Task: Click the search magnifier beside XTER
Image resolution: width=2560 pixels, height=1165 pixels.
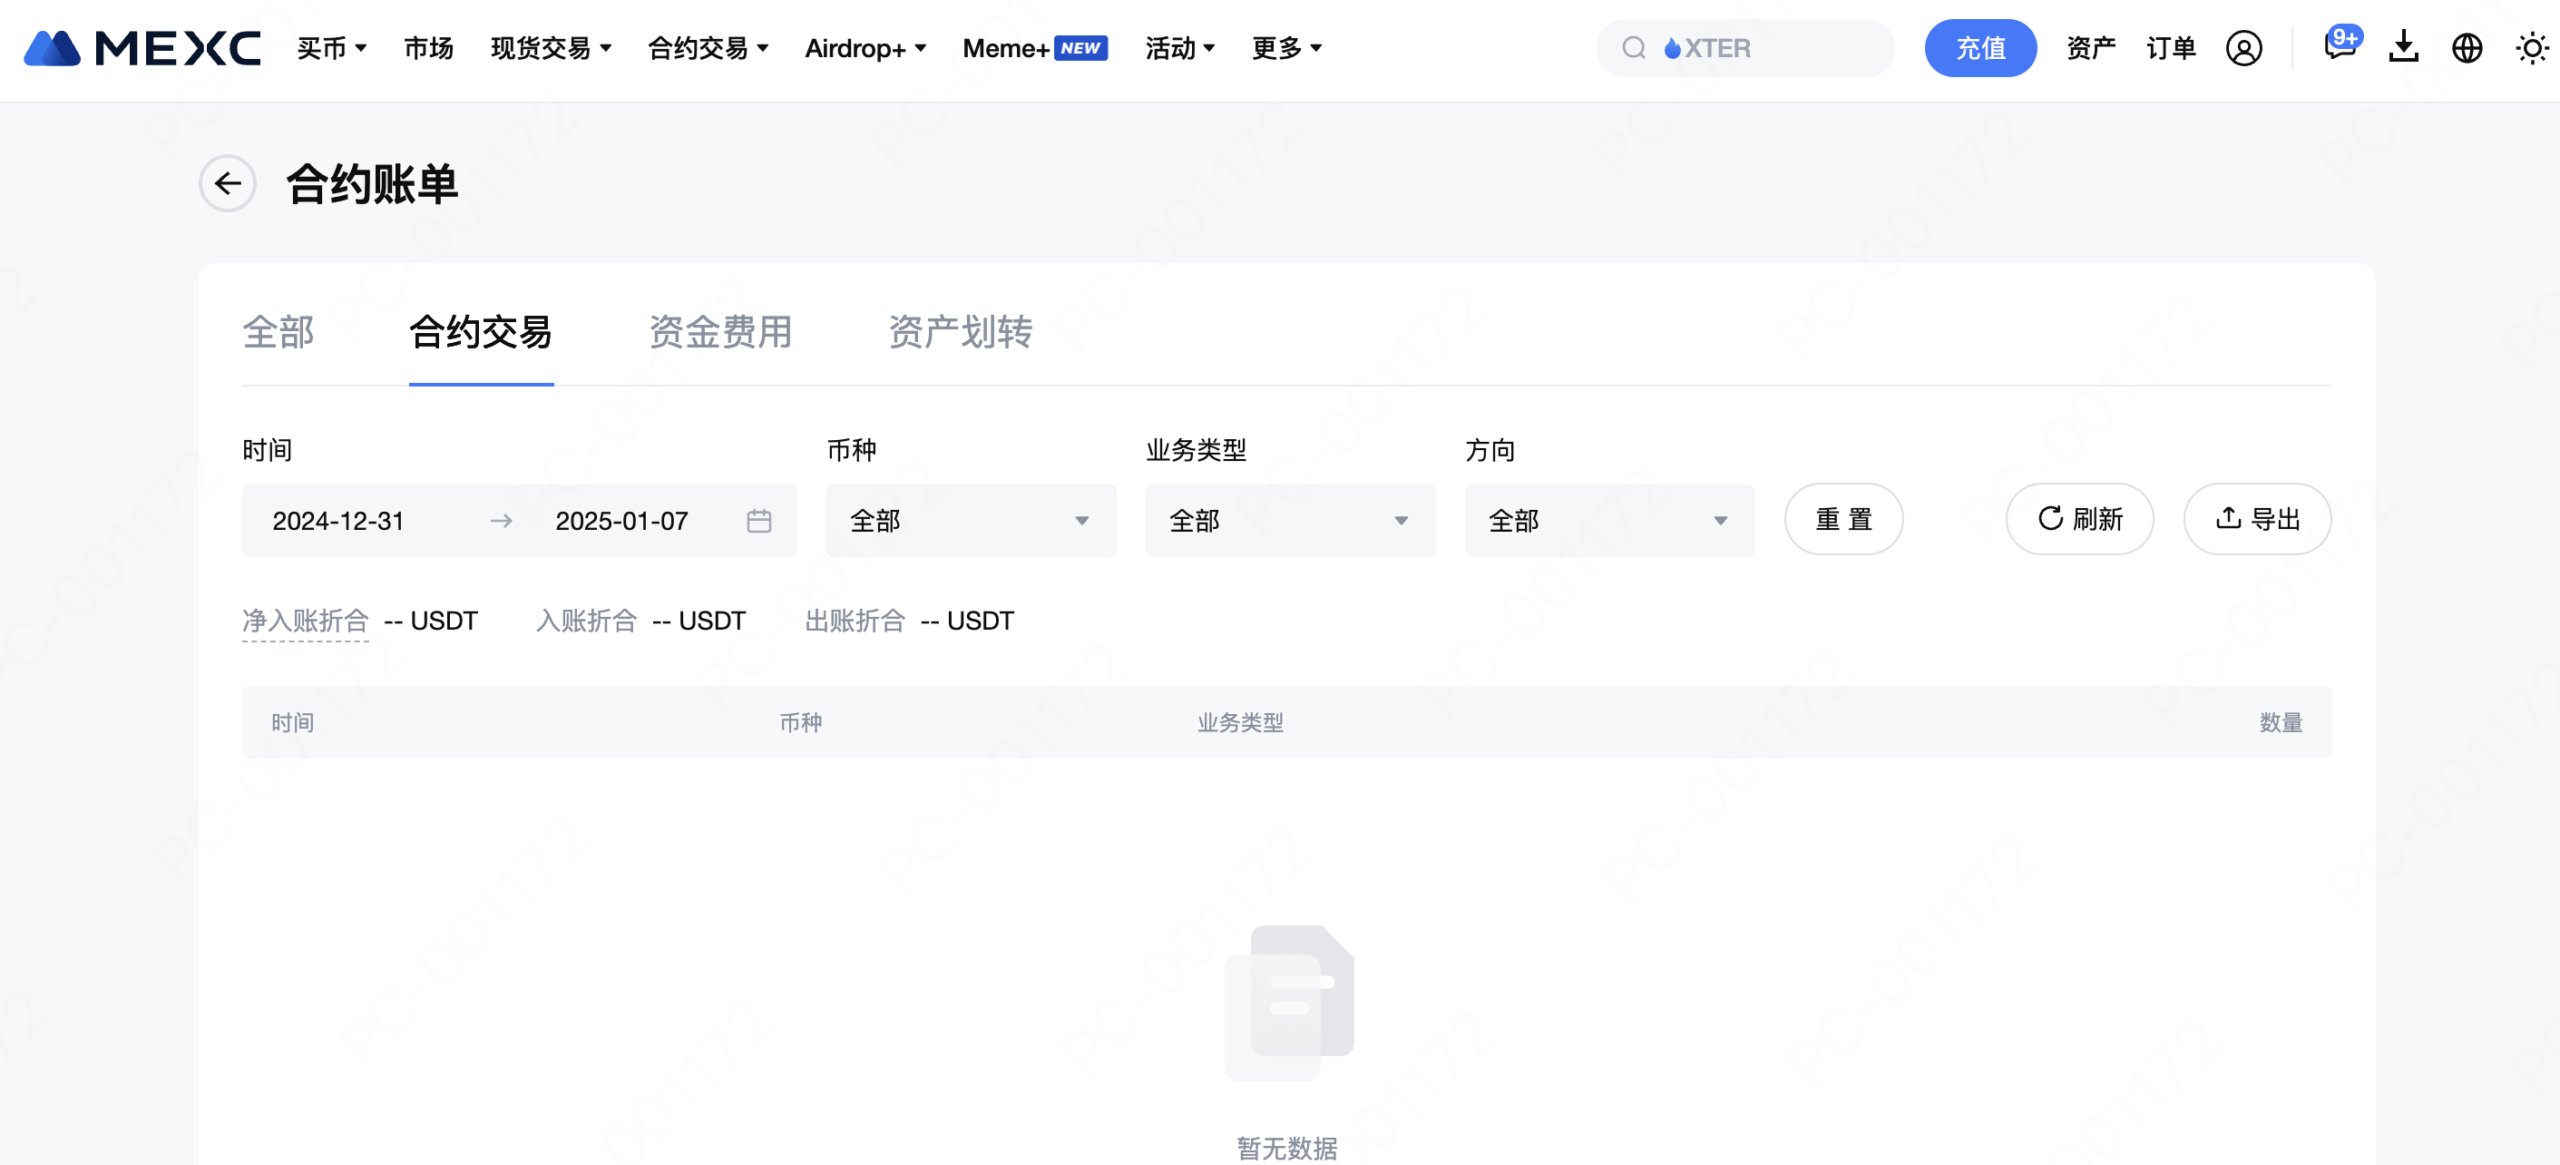Action: coord(1633,48)
